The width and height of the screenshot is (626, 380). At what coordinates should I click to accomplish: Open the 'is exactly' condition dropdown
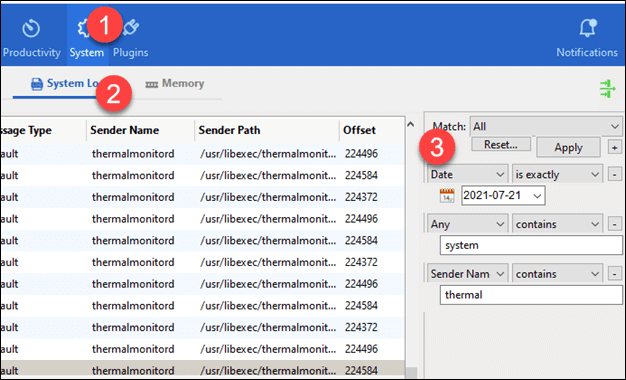[x=557, y=174]
